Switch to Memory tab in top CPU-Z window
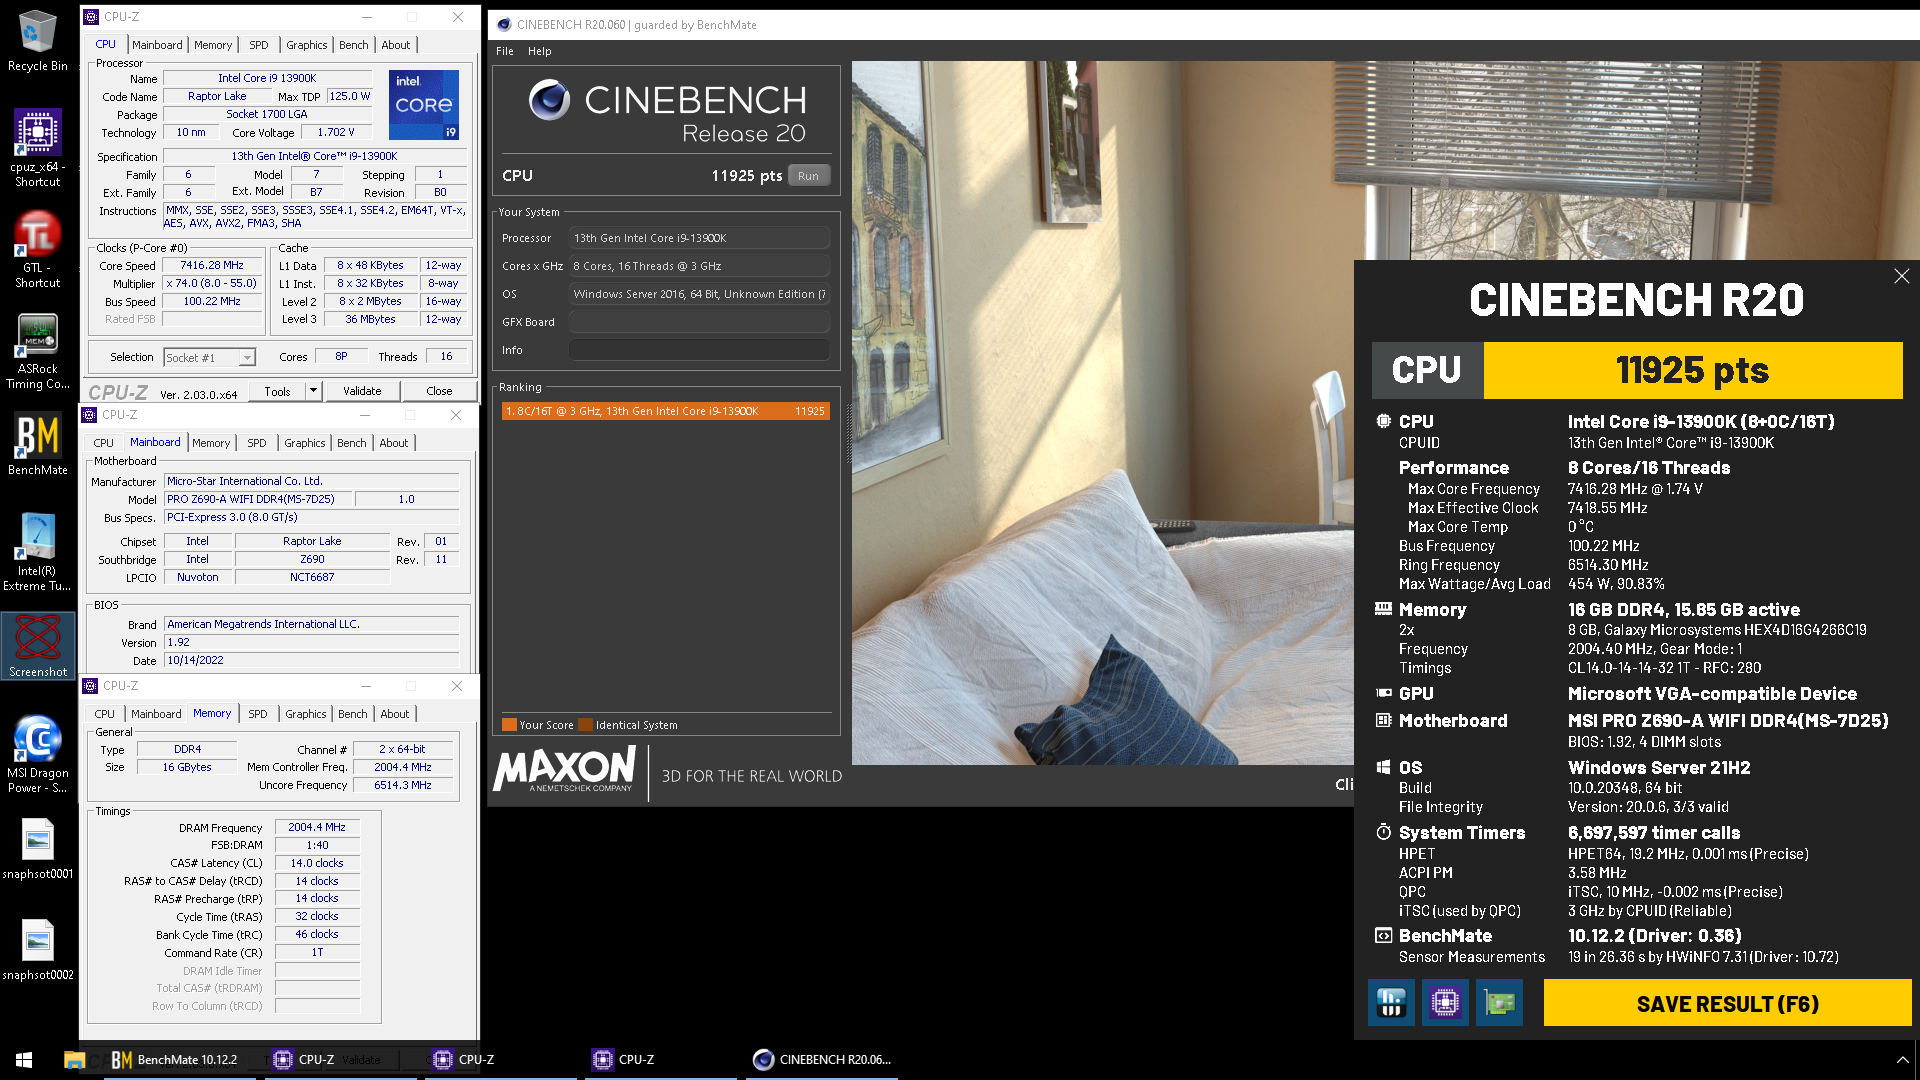1920x1080 pixels. 213,45
